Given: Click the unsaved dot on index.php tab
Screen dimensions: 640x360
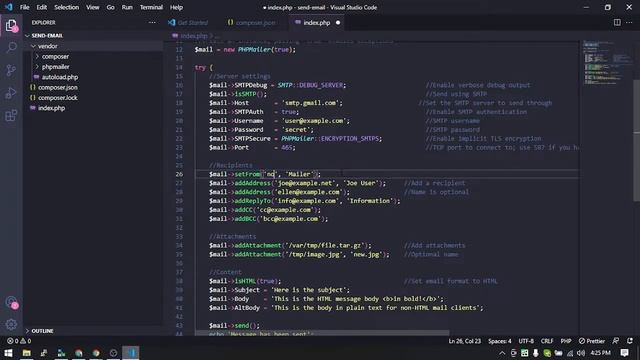Looking at the screenshot, I should [x=338, y=22].
